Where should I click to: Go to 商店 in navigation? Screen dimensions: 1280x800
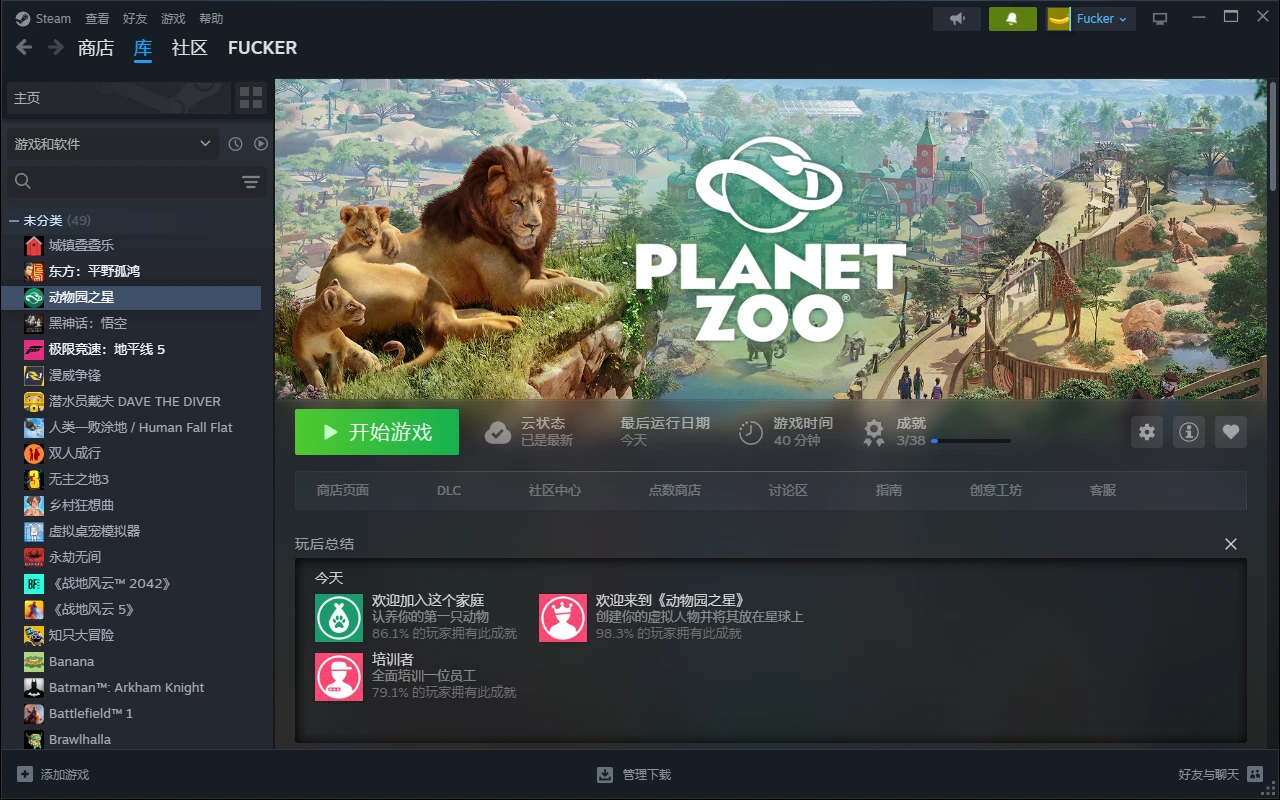click(x=96, y=47)
